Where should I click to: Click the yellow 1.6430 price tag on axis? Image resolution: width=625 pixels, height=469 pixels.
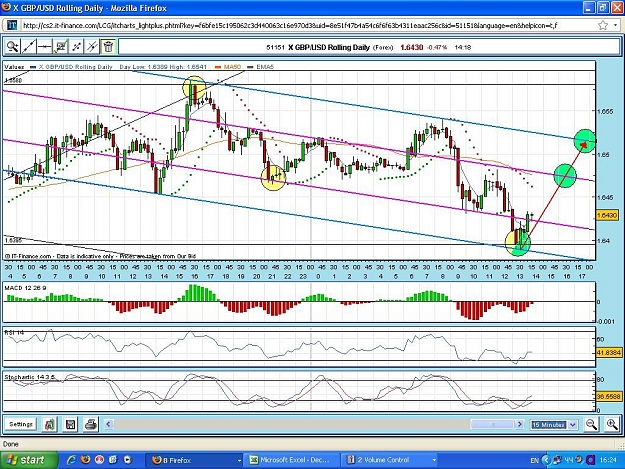(x=607, y=215)
